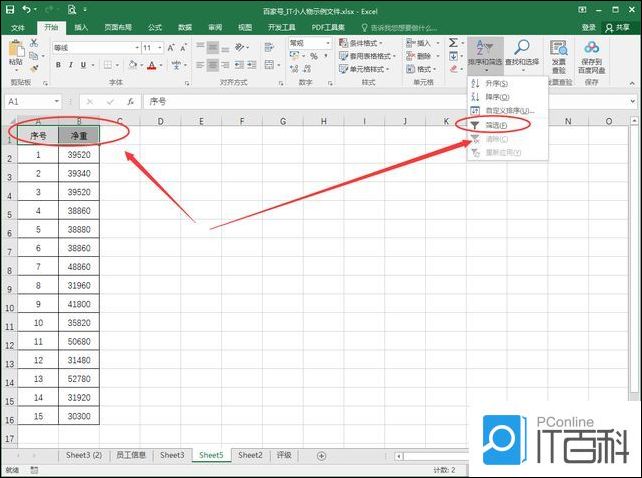This screenshot has width=642, height=478.
Task: Toggle Wrap Text
Action: 269,48
